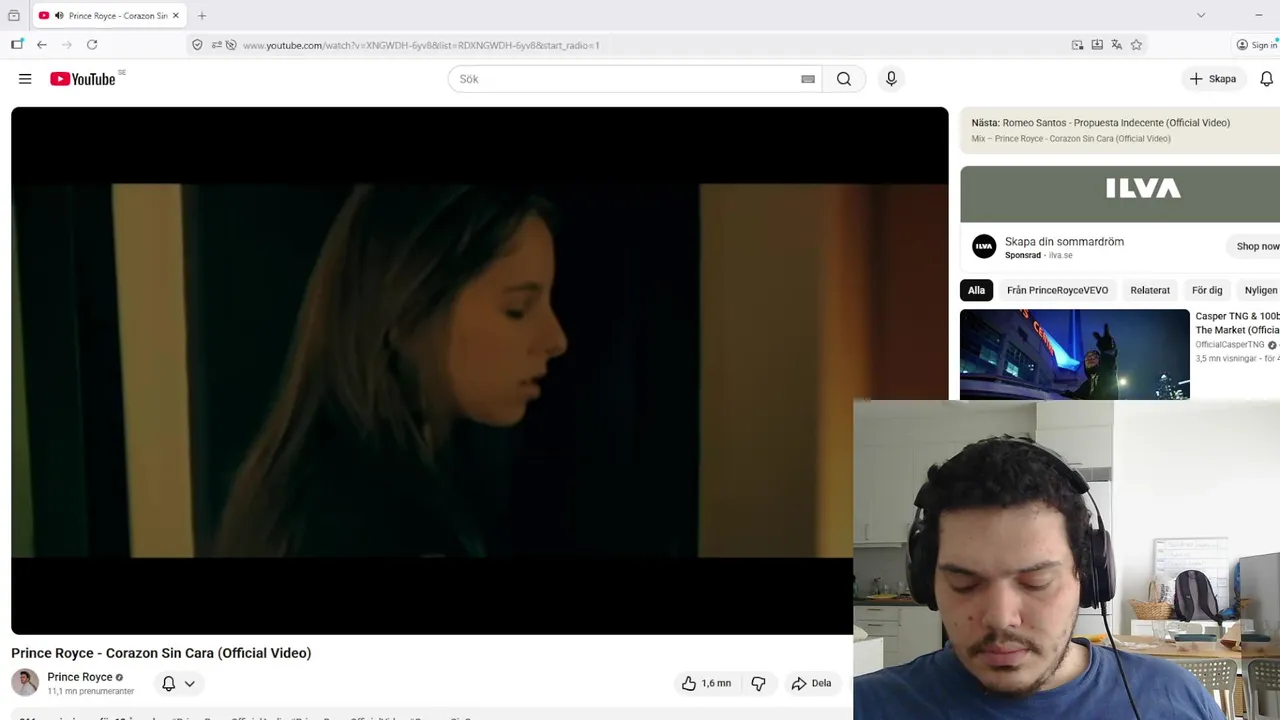Screen dimensions: 1280x720
Task: Translate this page icon
Action: [x=1117, y=45]
